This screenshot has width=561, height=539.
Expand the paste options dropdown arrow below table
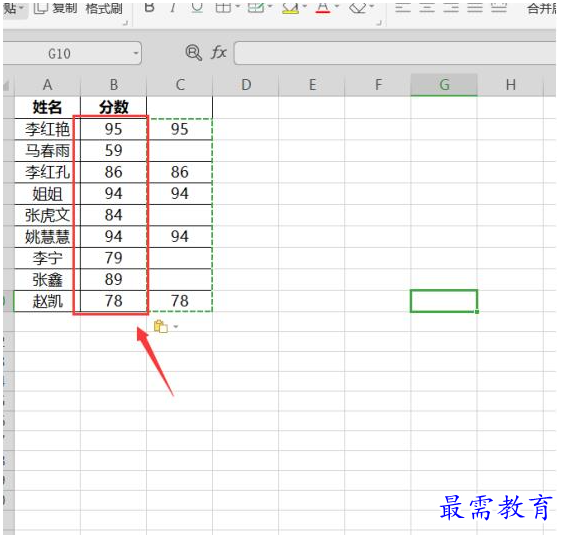pyautogui.click(x=175, y=327)
